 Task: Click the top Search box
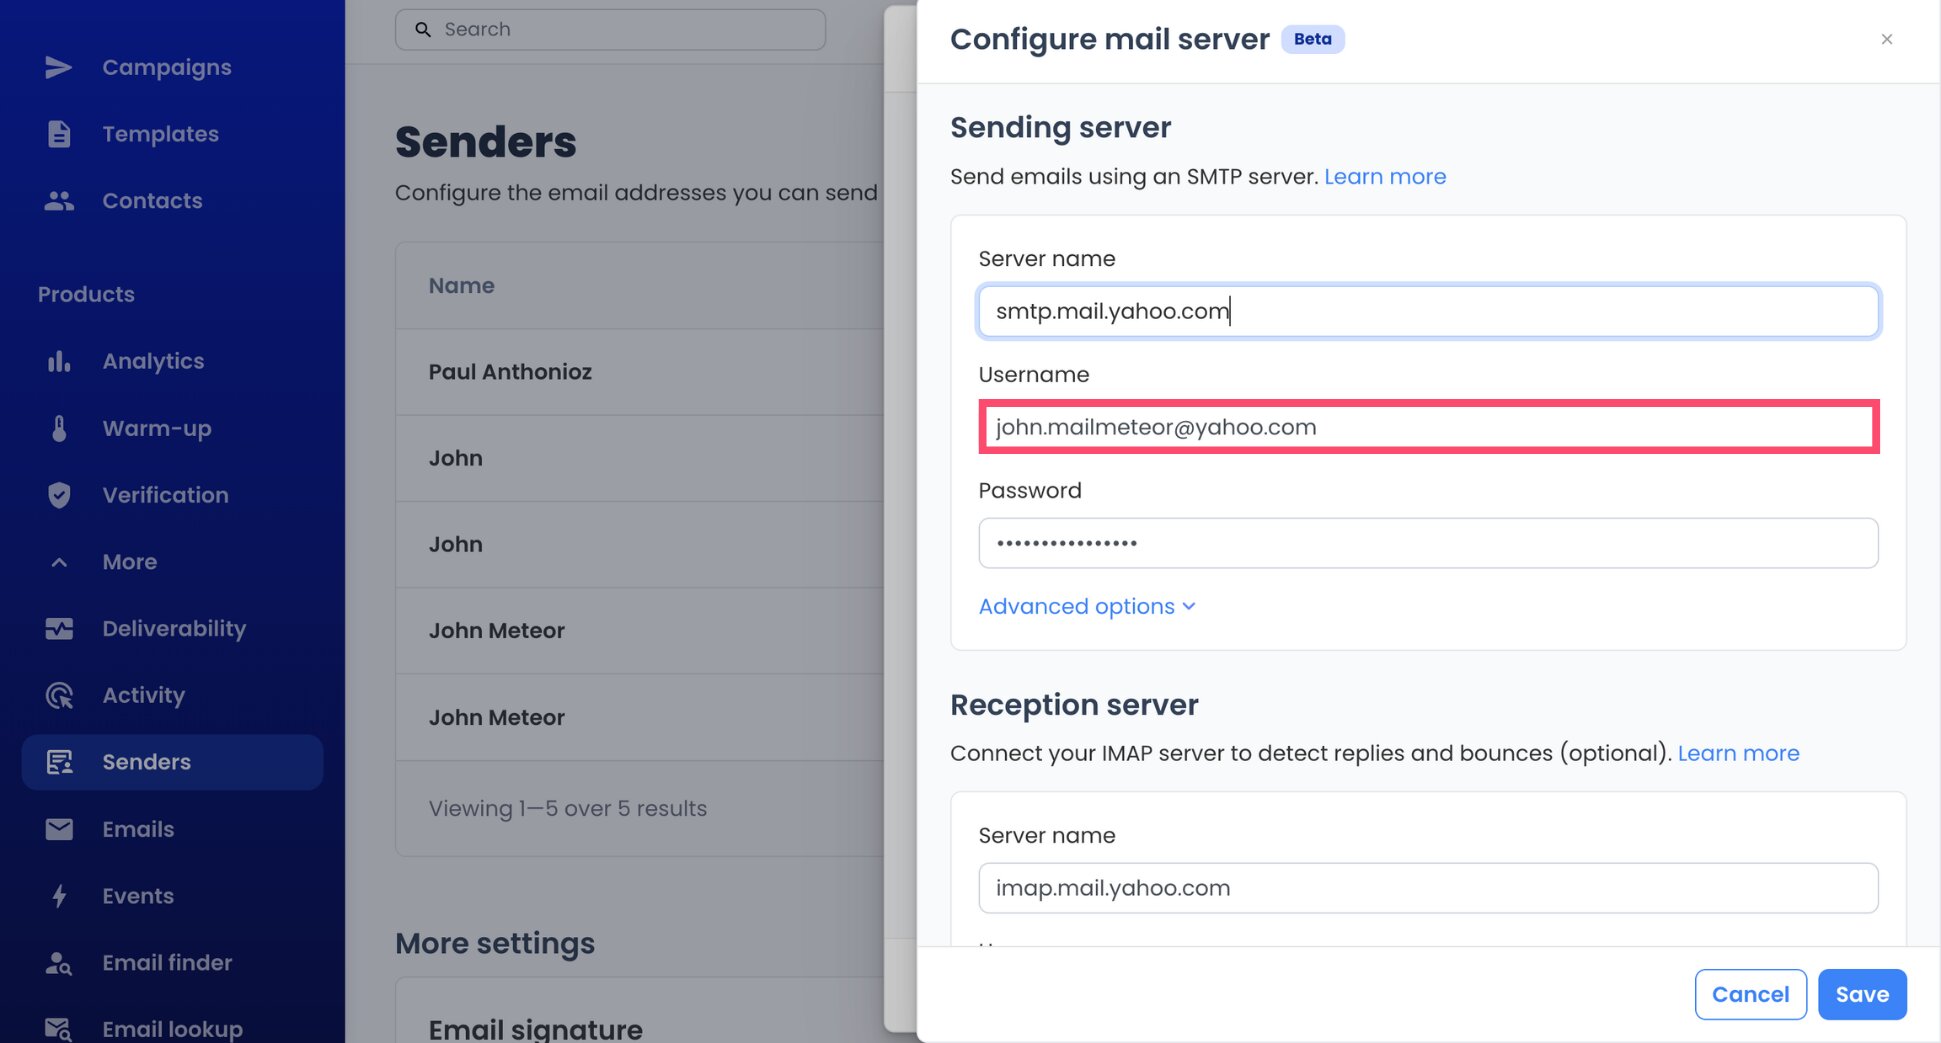click(x=610, y=30)
